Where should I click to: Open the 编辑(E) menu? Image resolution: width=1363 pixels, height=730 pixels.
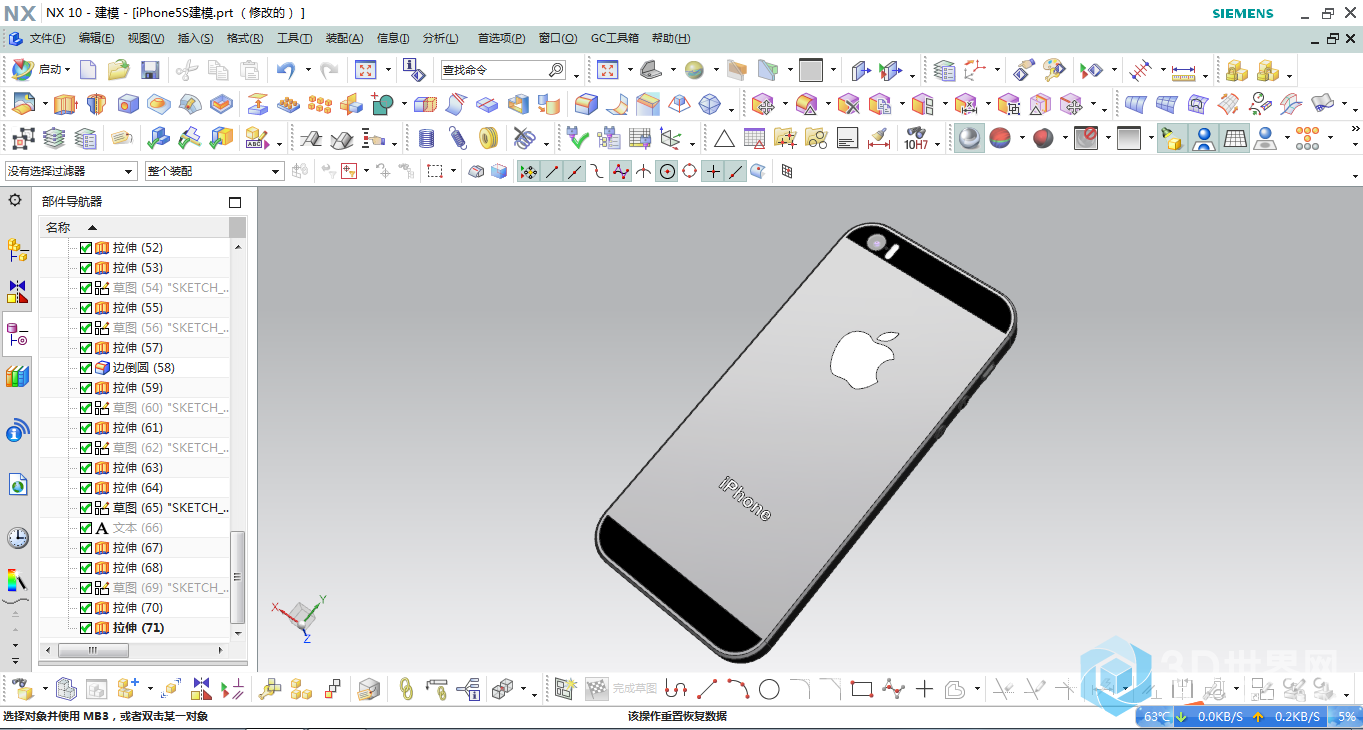96,38
